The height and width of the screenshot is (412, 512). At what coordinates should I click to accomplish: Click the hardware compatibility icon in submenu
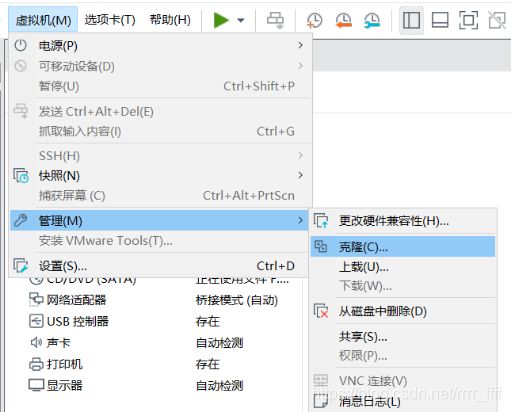click(x=321, y=221)
